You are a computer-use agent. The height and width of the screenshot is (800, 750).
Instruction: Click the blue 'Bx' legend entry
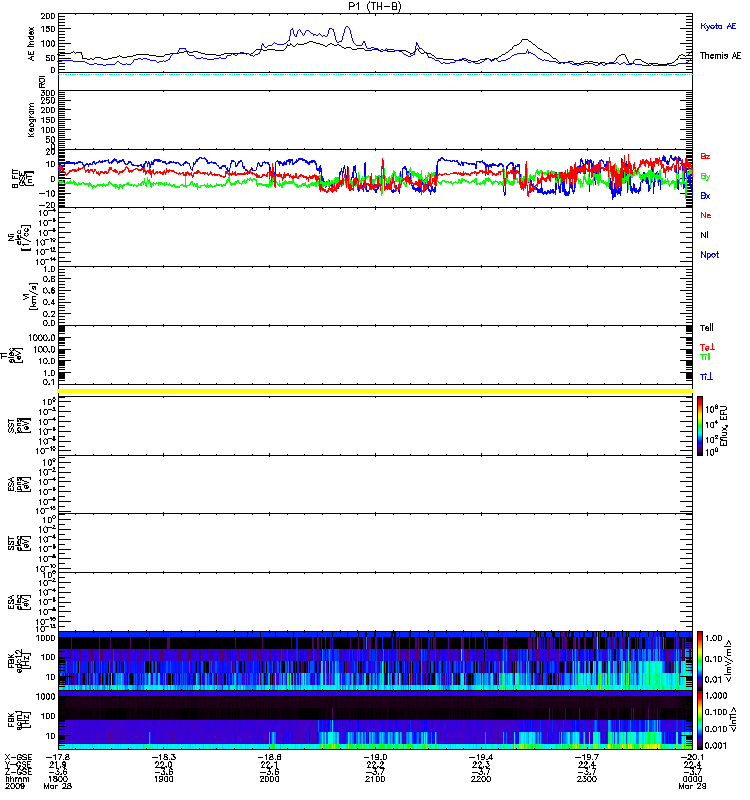click(705, 195)
